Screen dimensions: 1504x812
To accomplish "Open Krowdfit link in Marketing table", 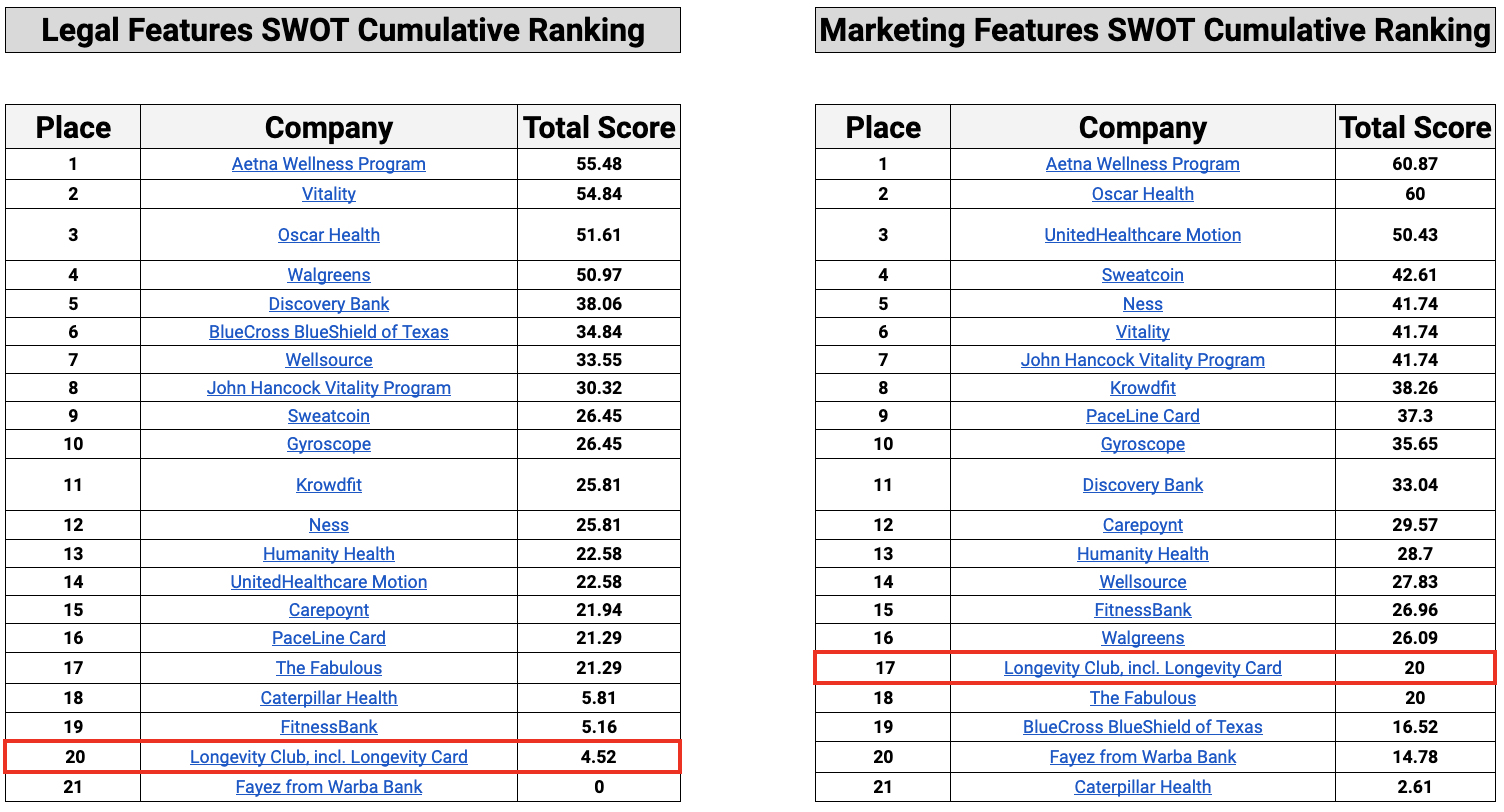I will point(1142,388).
